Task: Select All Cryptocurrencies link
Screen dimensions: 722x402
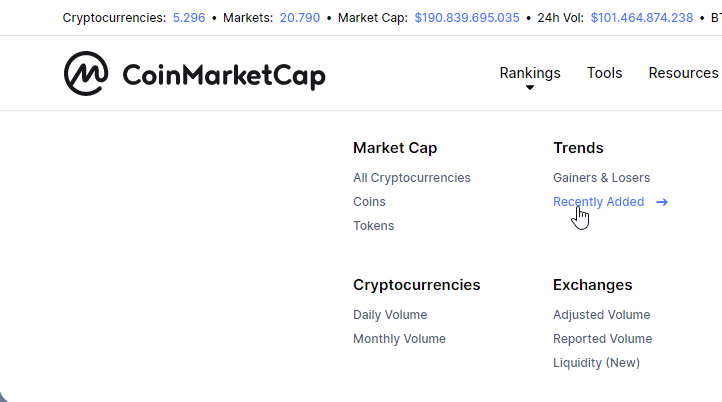Action: pos(412,178)
